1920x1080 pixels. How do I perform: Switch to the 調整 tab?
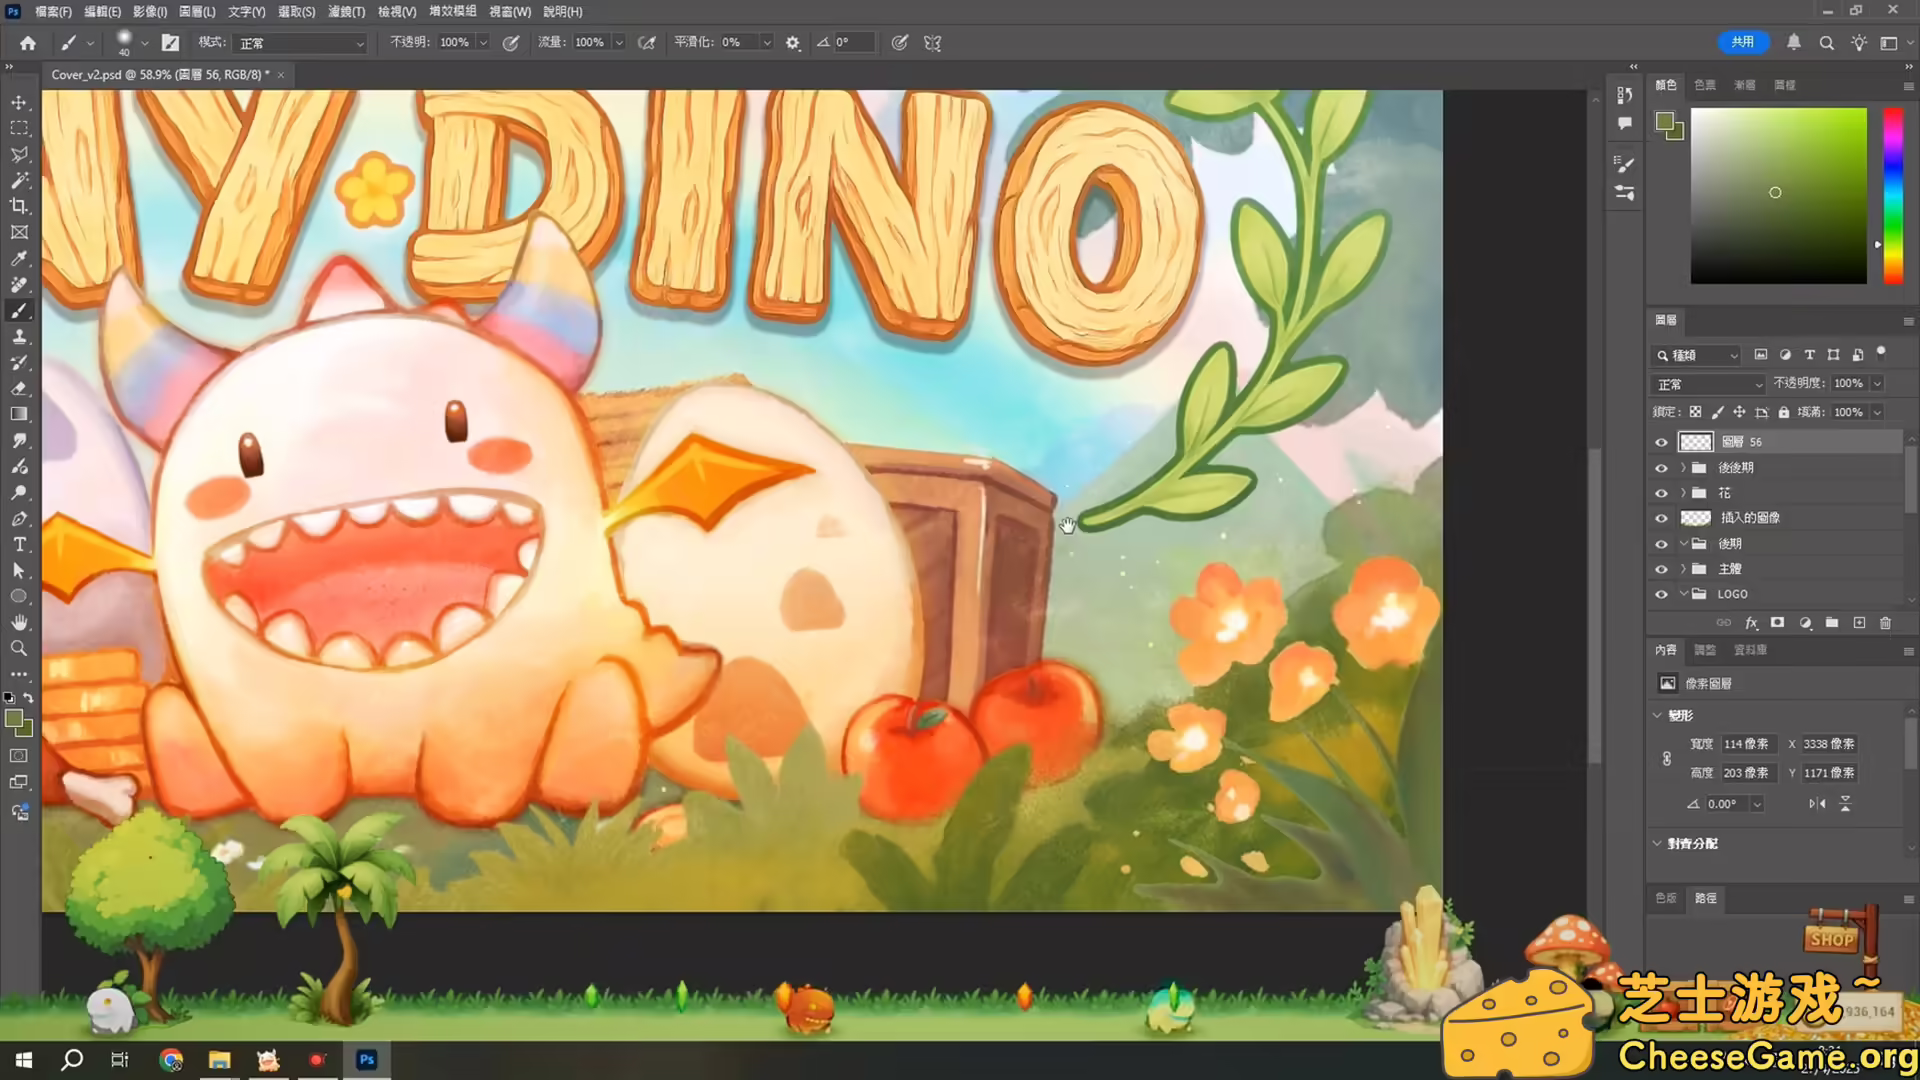coord(1705,649)
